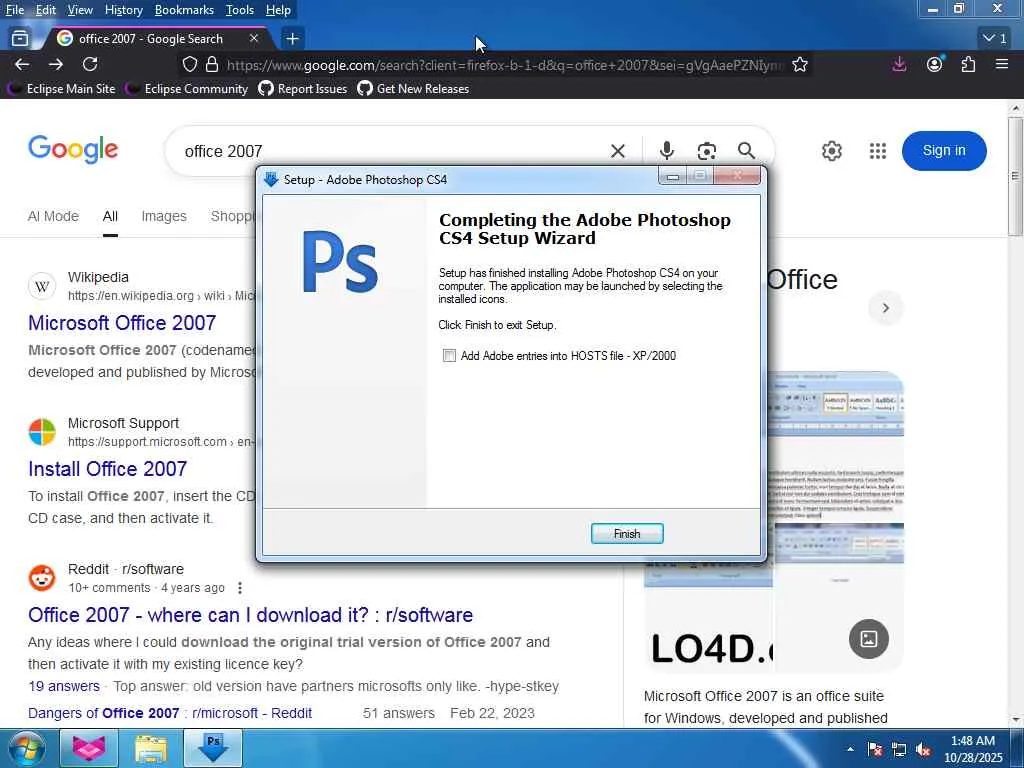Start Google voice search with the microphone
Screen dimensions: 1024x768
(x=666, y=151)
